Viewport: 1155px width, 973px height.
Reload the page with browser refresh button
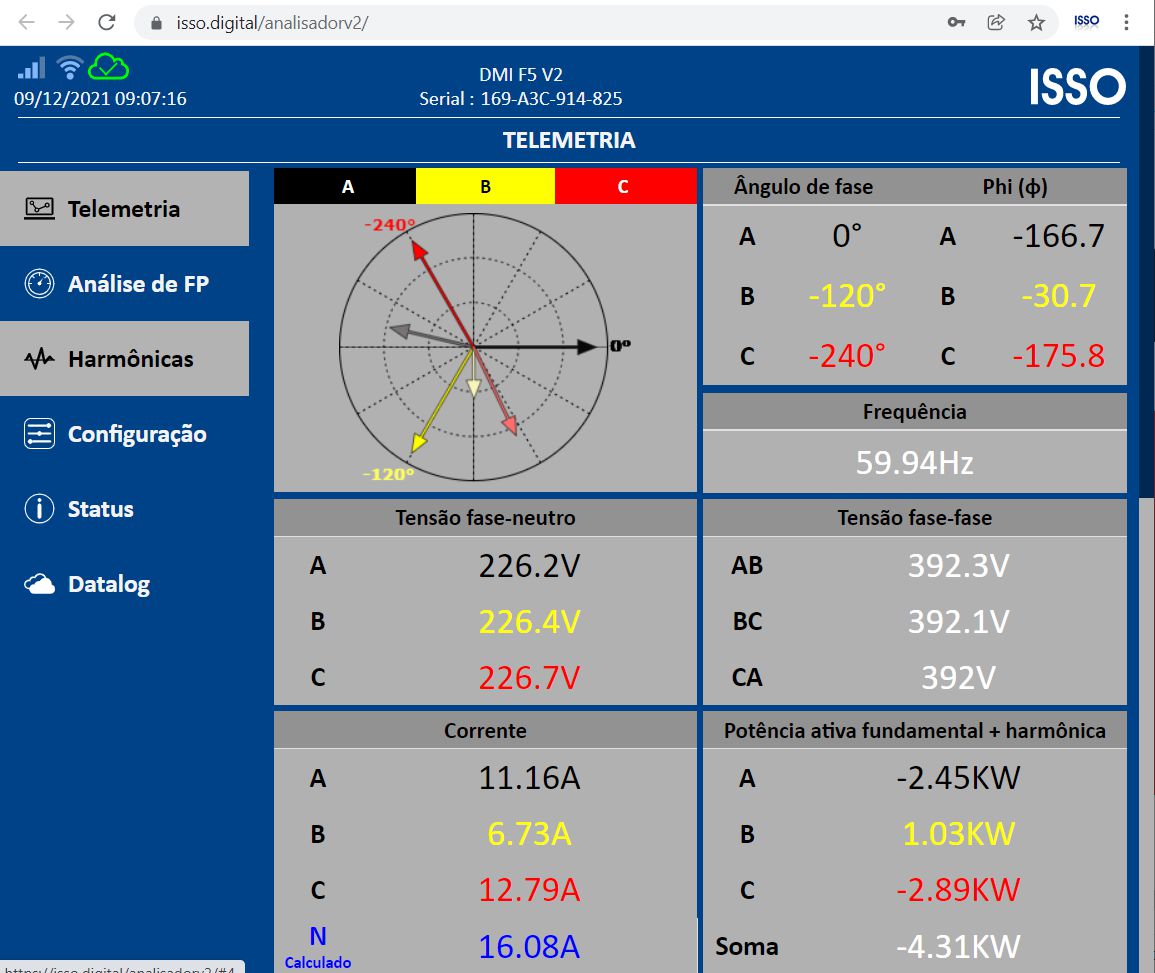[x=105, y=22]
